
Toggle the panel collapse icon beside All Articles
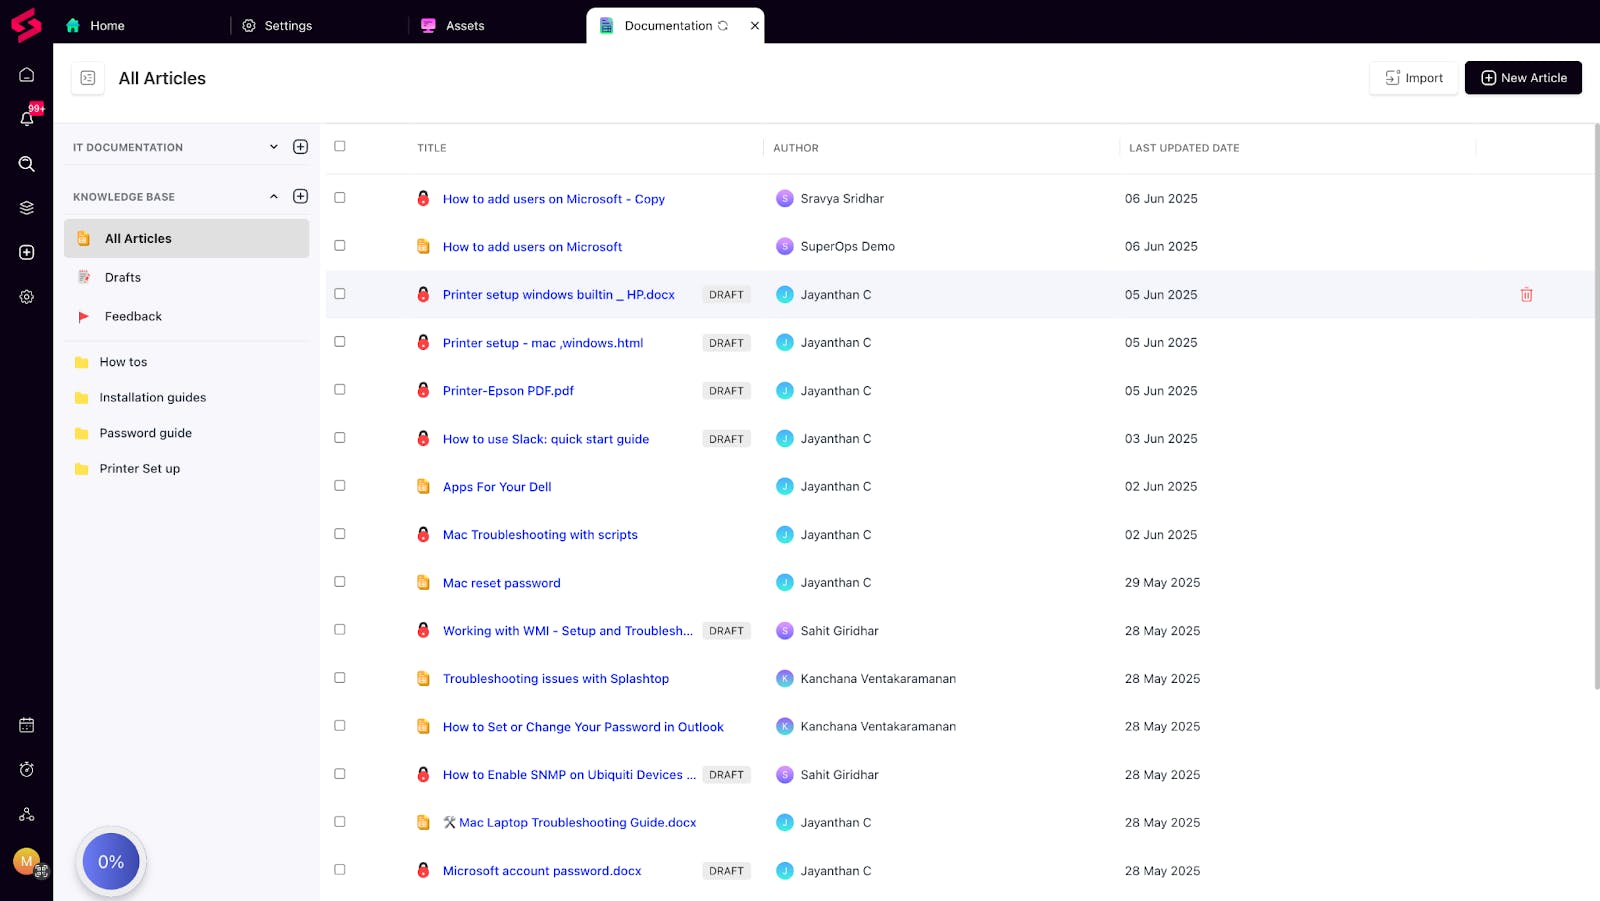88,78
